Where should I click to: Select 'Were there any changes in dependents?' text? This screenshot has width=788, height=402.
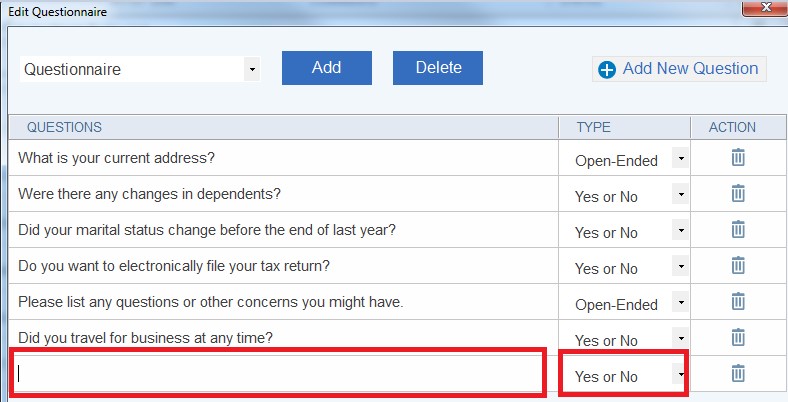pyautogui.click(x=149, y=193)
